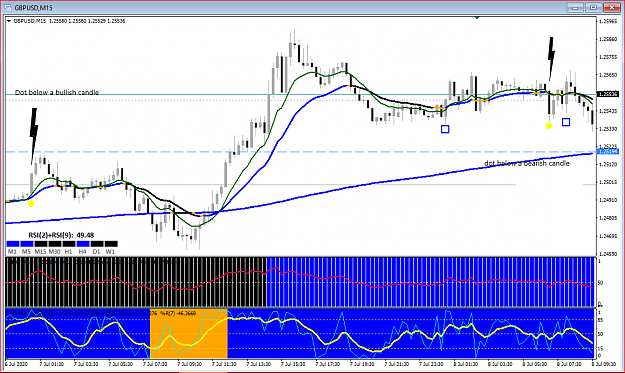Click the H1 timeframe label

point(69,251)
